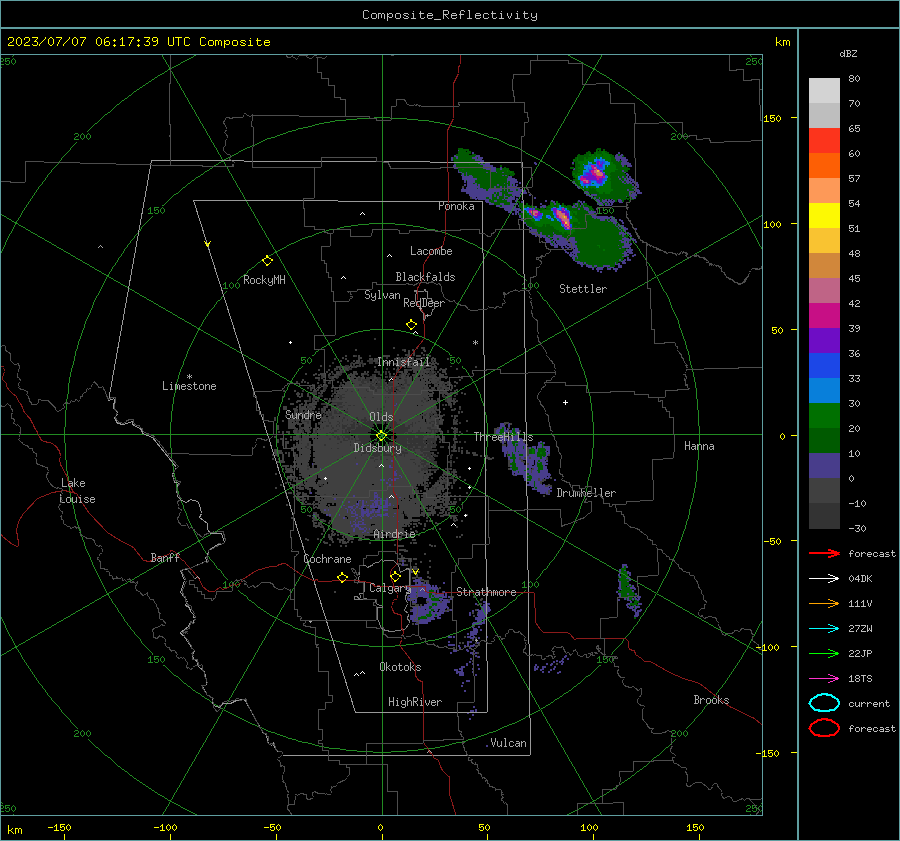The height and width of the screenshot is (841, 900).
Task: Click the 42 dBZ magenta color swatch
Action: [824, 315]
